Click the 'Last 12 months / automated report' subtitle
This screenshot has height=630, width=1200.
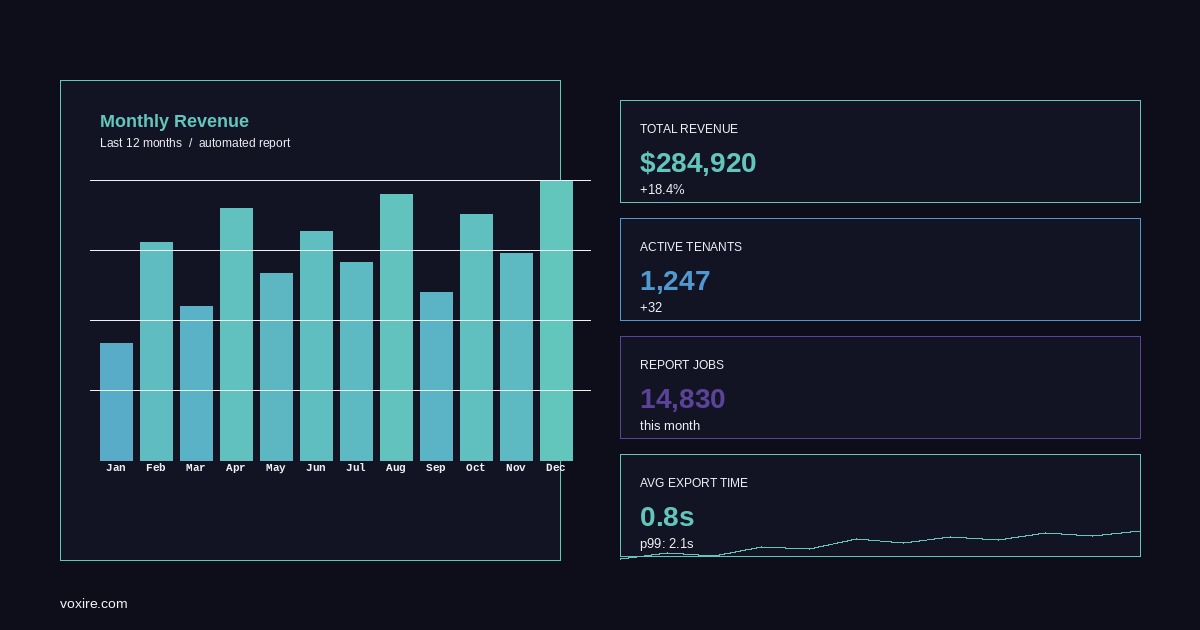pos(195,143)
